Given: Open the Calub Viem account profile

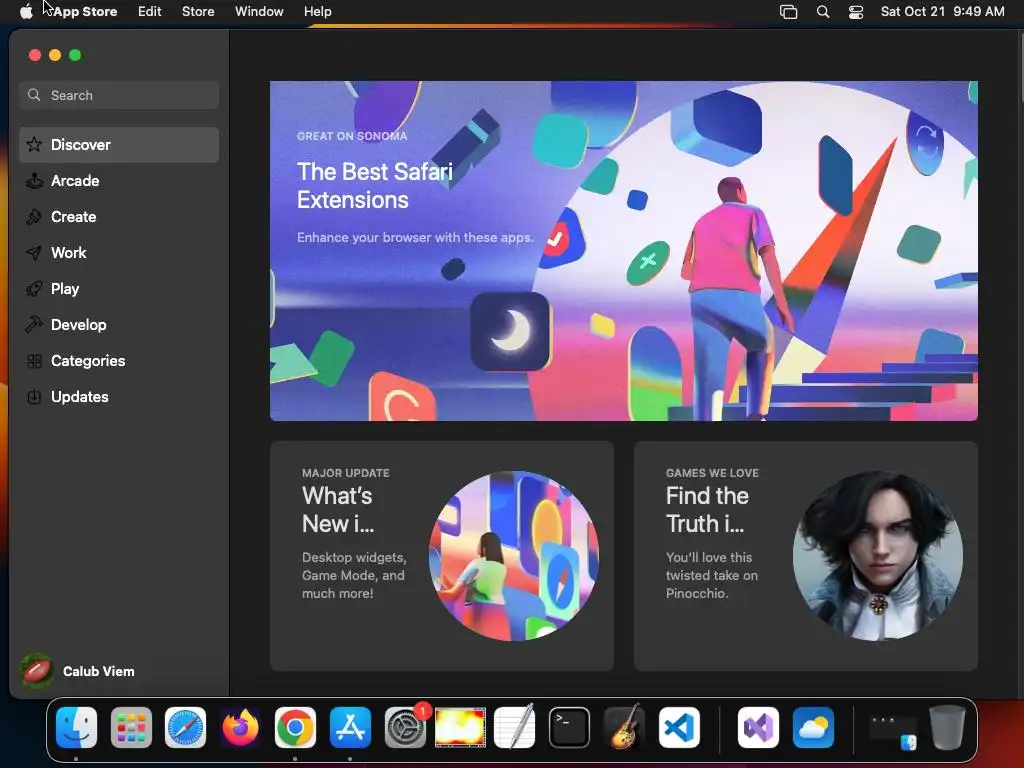Looking at the screenshot, I should (x=78, y=671).
